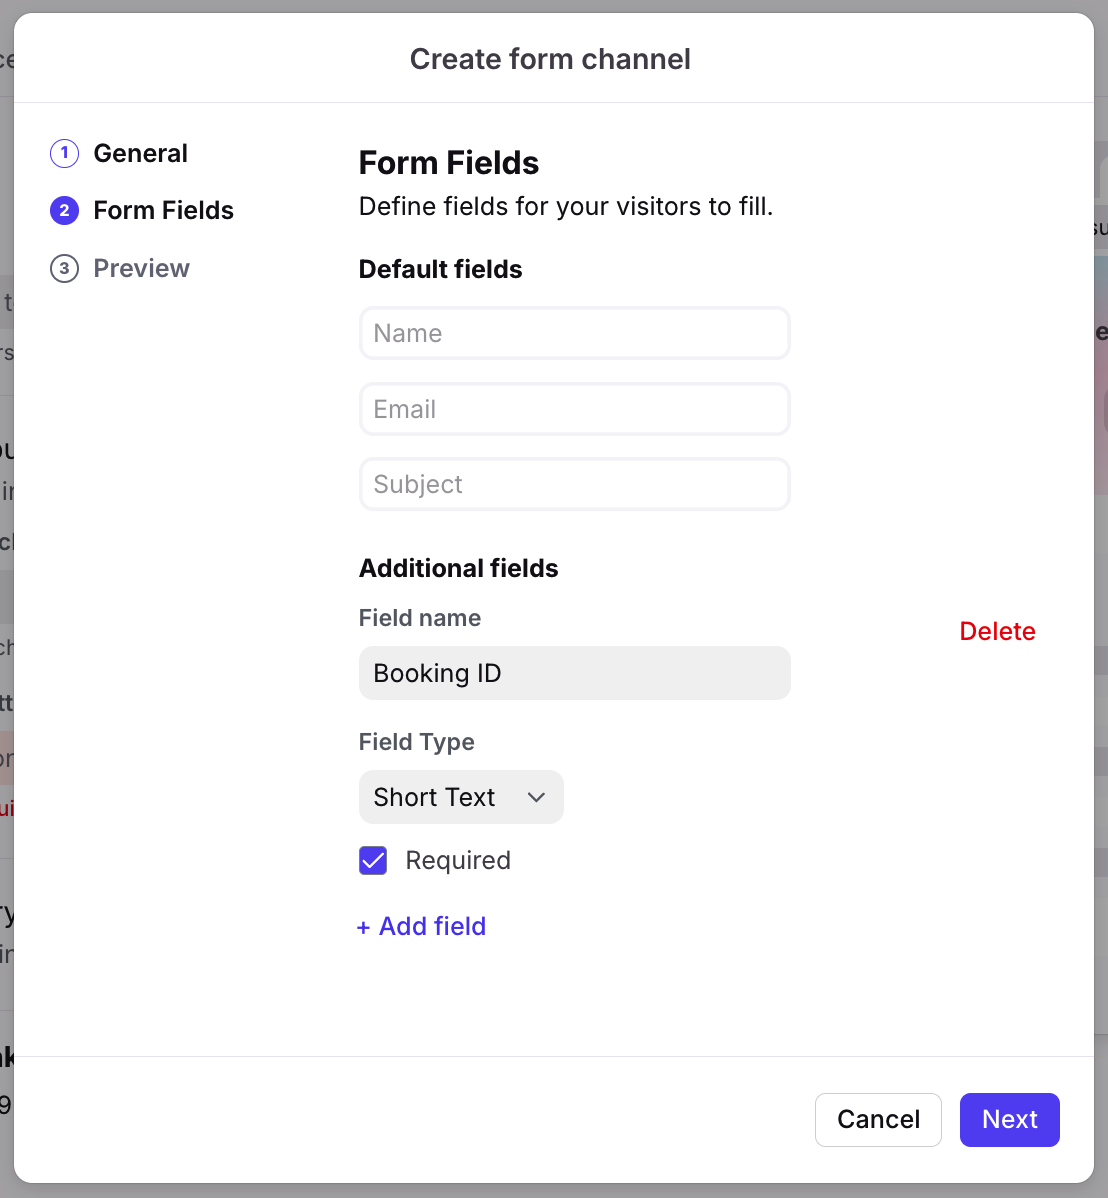This screenshot has width=1108, height=1198.
Task: Jump to the Preview step
Action: [x=141, y=268]
